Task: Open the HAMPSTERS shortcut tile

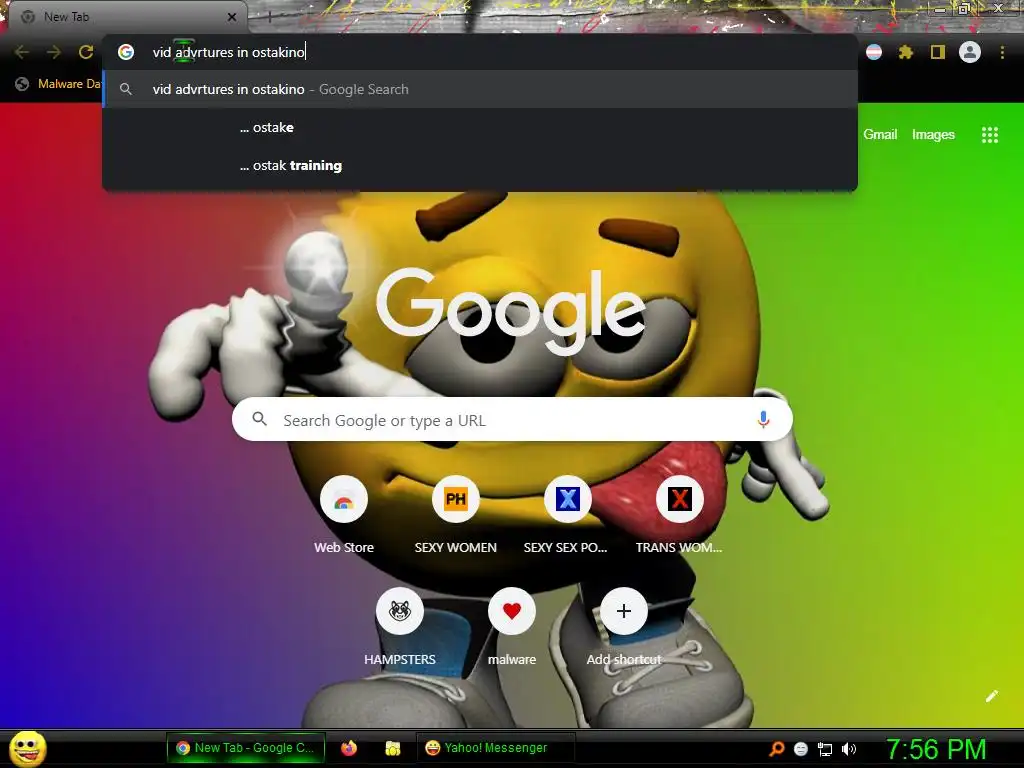Action: [x=400, y=611]
